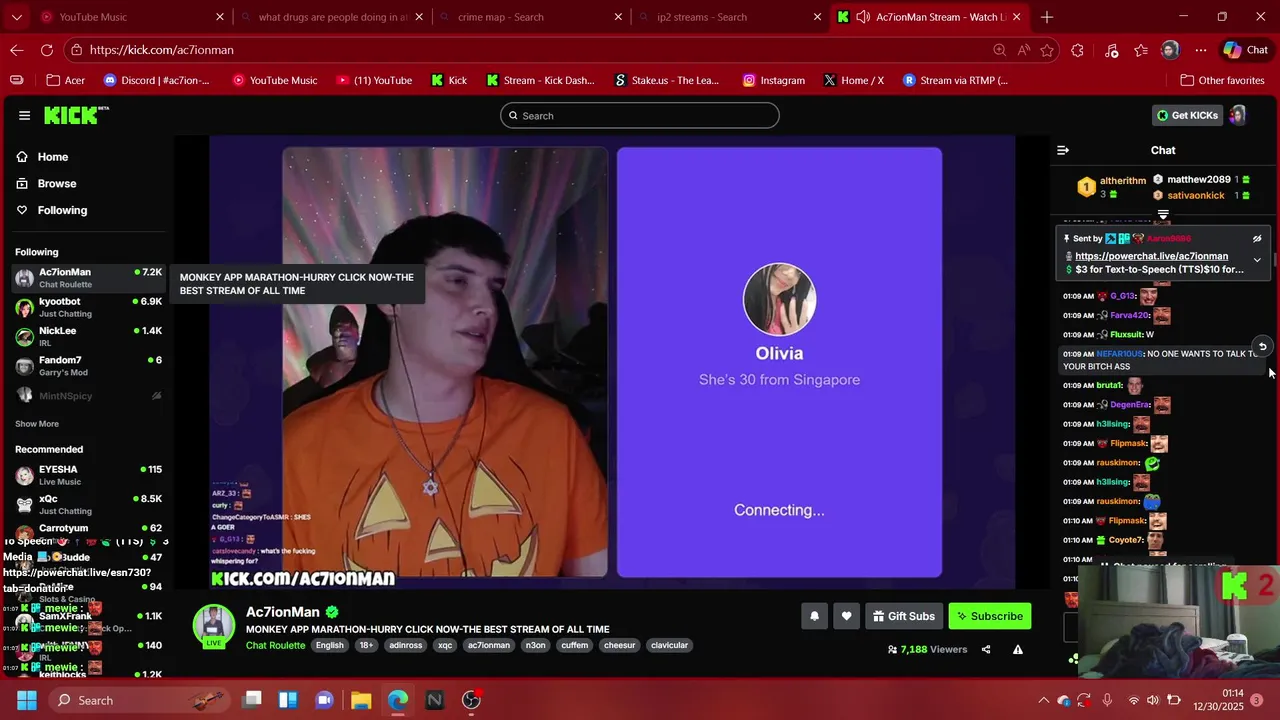1280x720 pixels.
Task: Open the Carrotyum recommended channel
Action: [x=88, y=529]
